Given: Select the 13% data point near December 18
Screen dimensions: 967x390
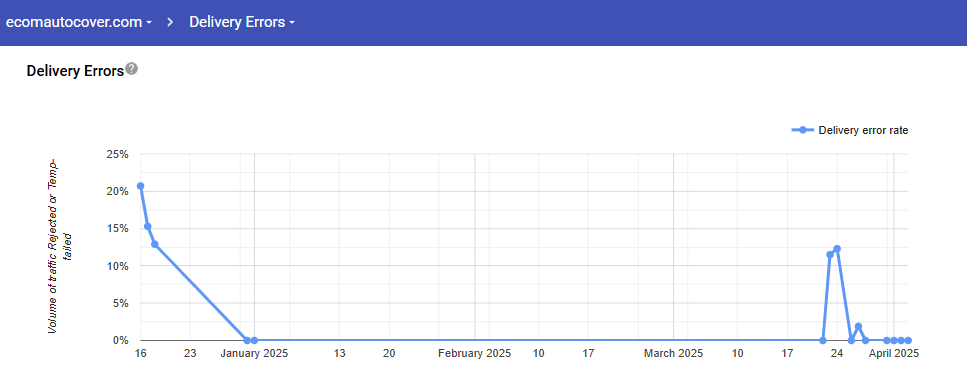Looking at the screenshot, I should (x=155, y=244).
